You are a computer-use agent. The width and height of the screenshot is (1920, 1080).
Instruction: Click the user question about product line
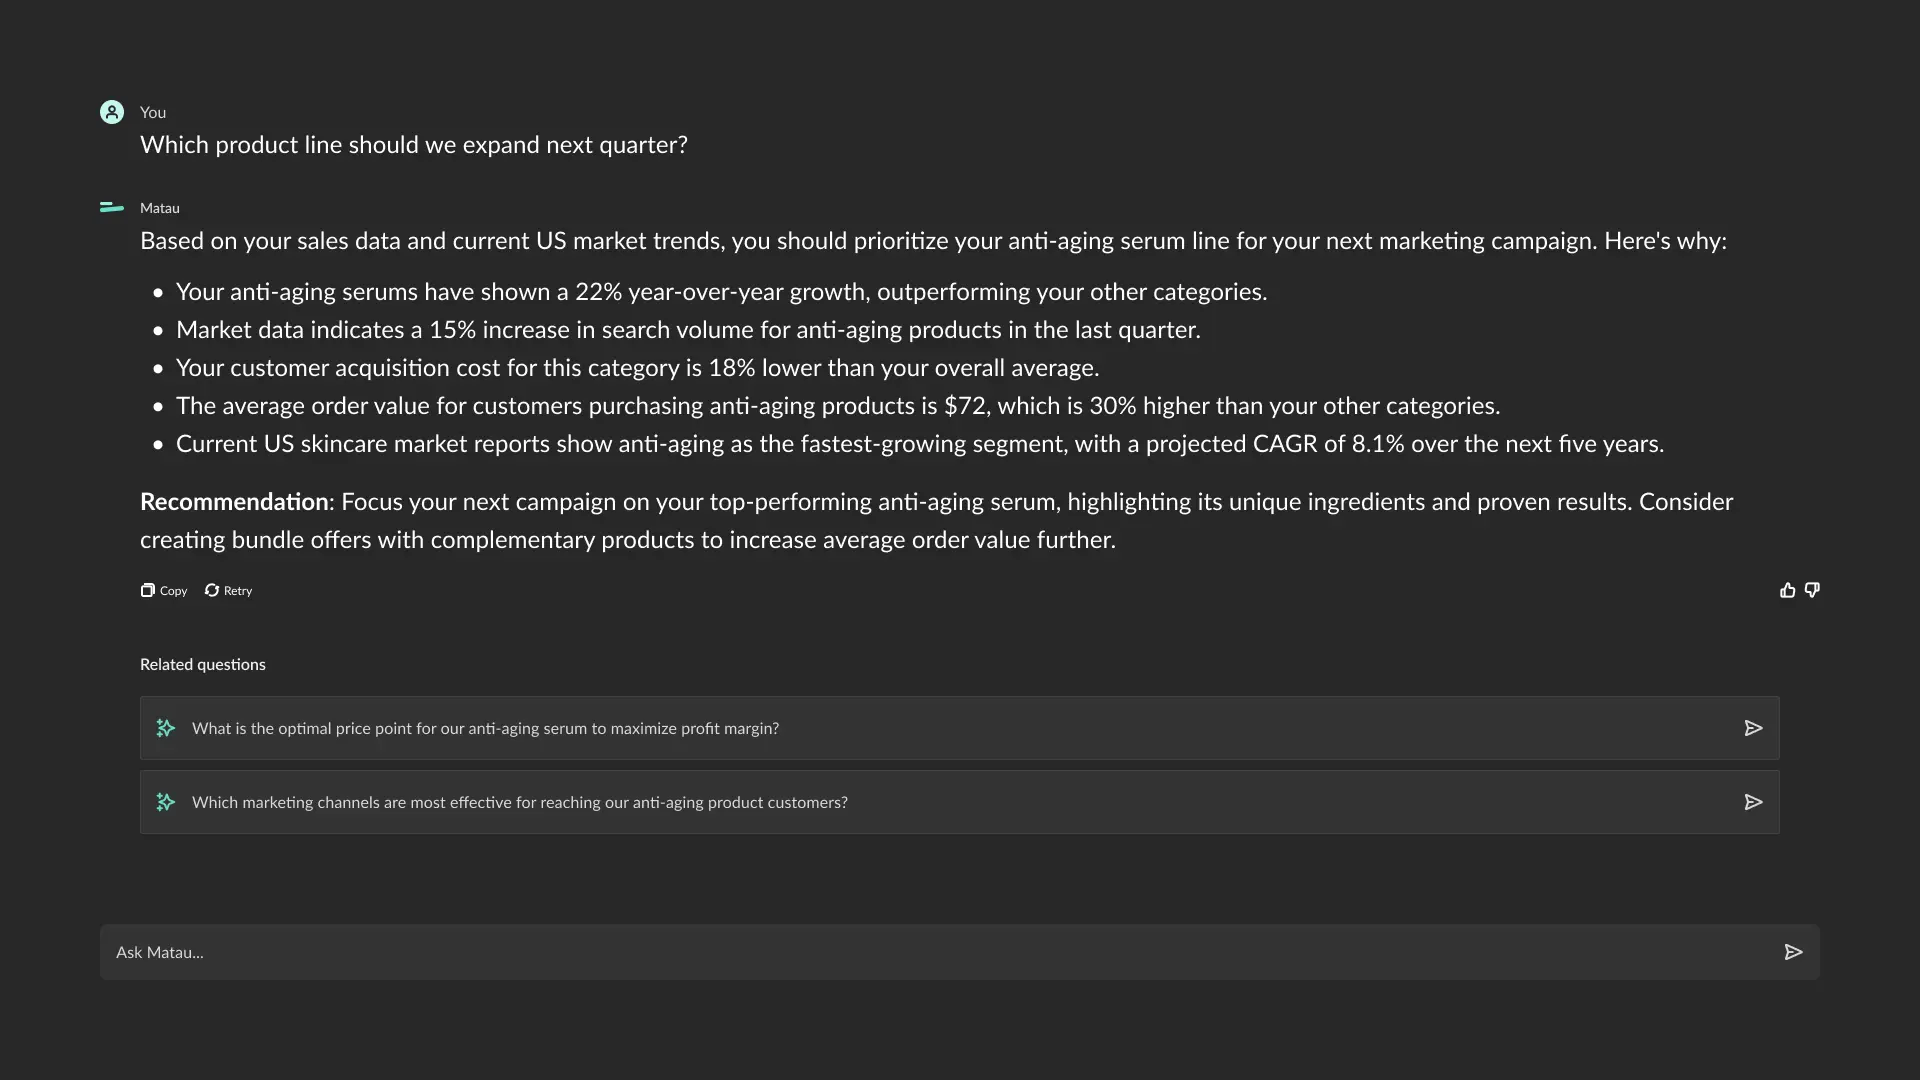413,145
